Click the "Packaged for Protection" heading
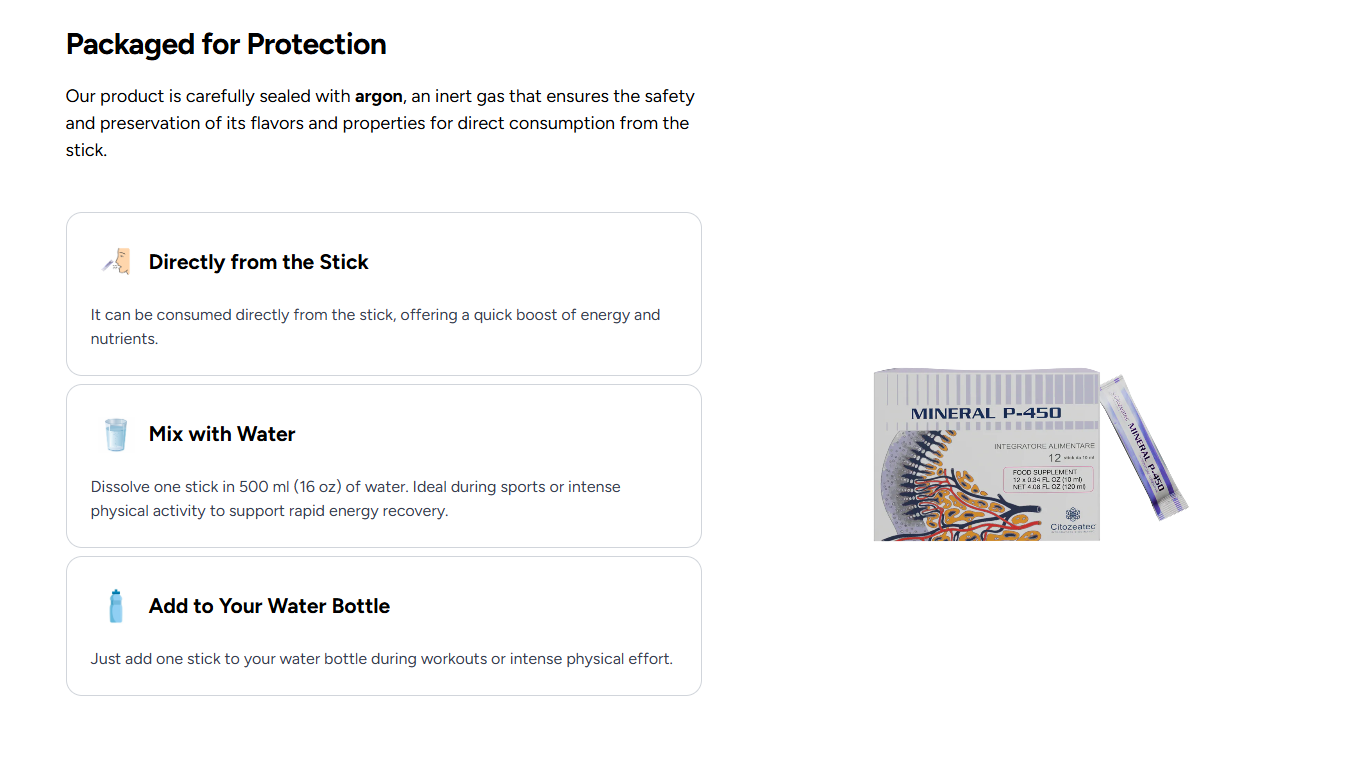1355x757 pixels. point(226,44)
